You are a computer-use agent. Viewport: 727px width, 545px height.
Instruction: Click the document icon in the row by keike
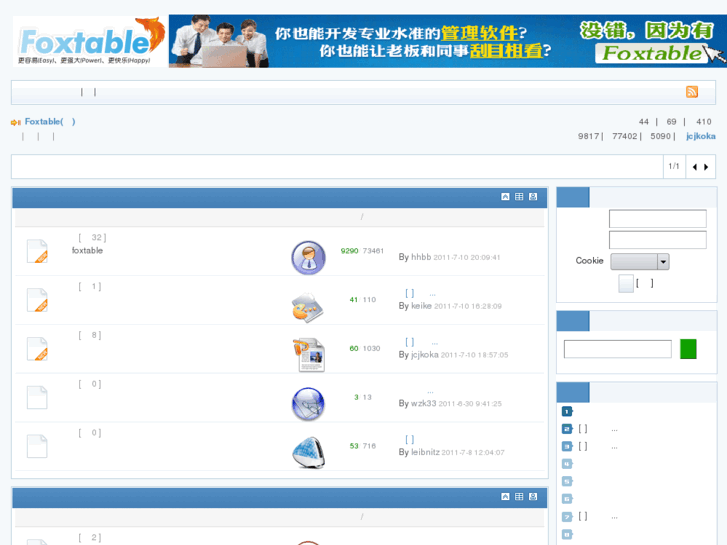pyautogui.click(x=37, y=300)
